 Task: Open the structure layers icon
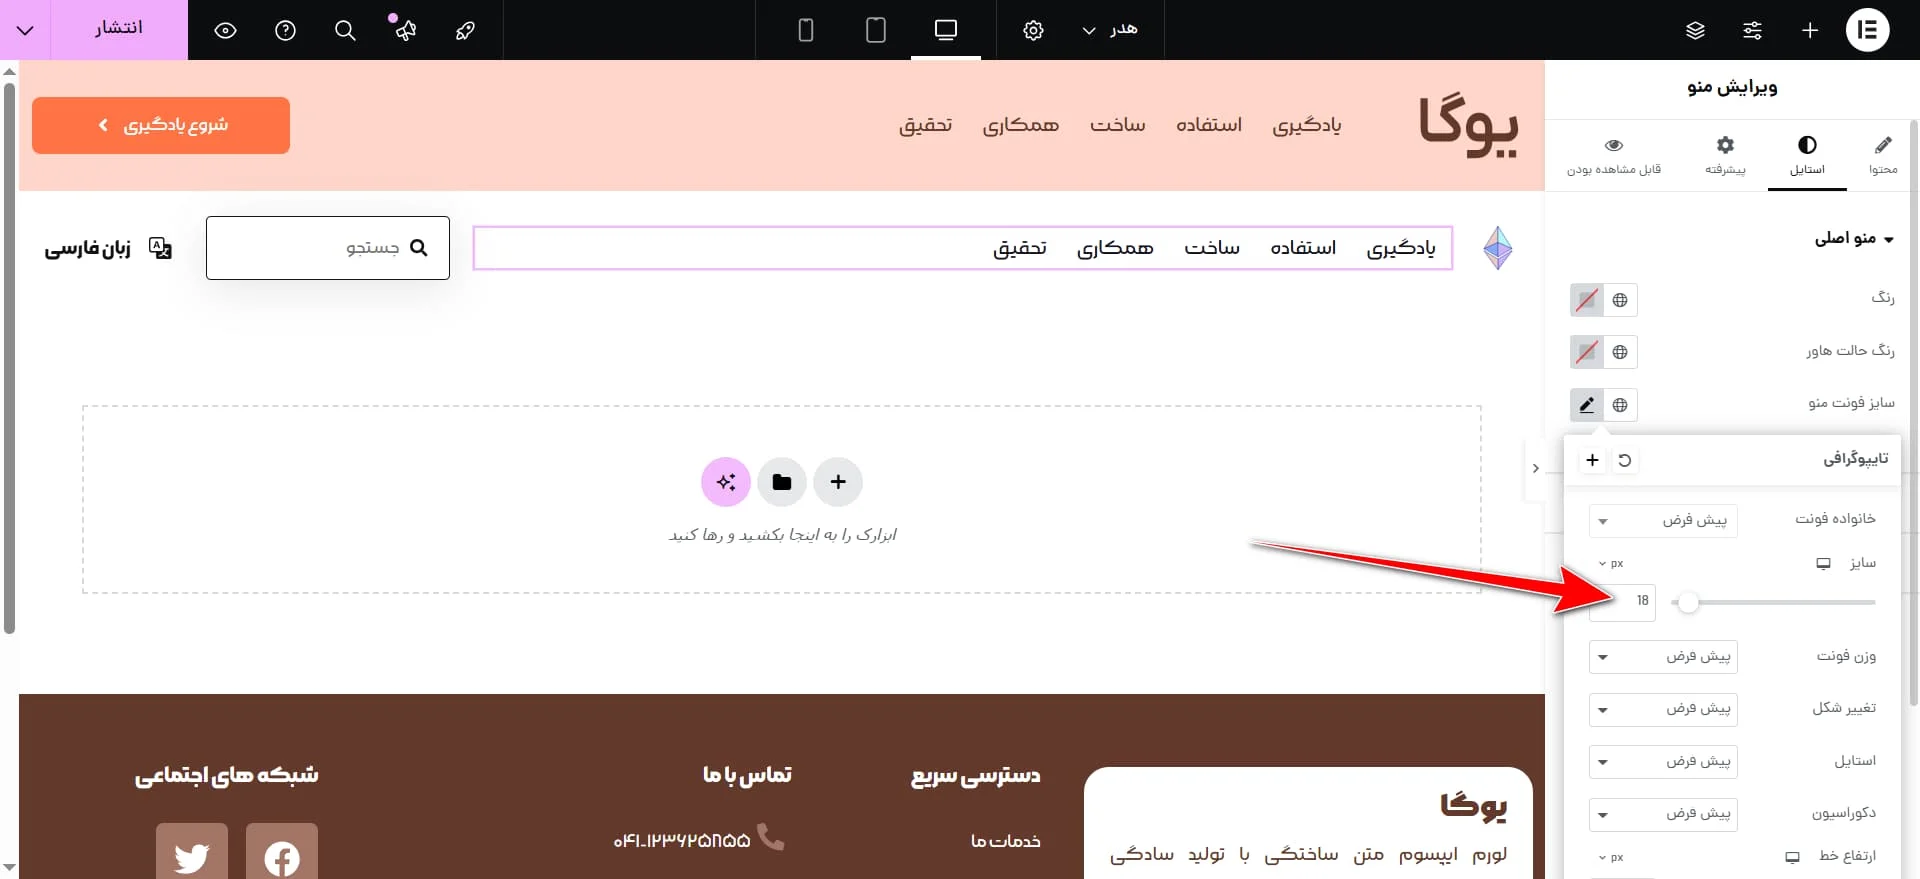click(x=1695, y=30)
